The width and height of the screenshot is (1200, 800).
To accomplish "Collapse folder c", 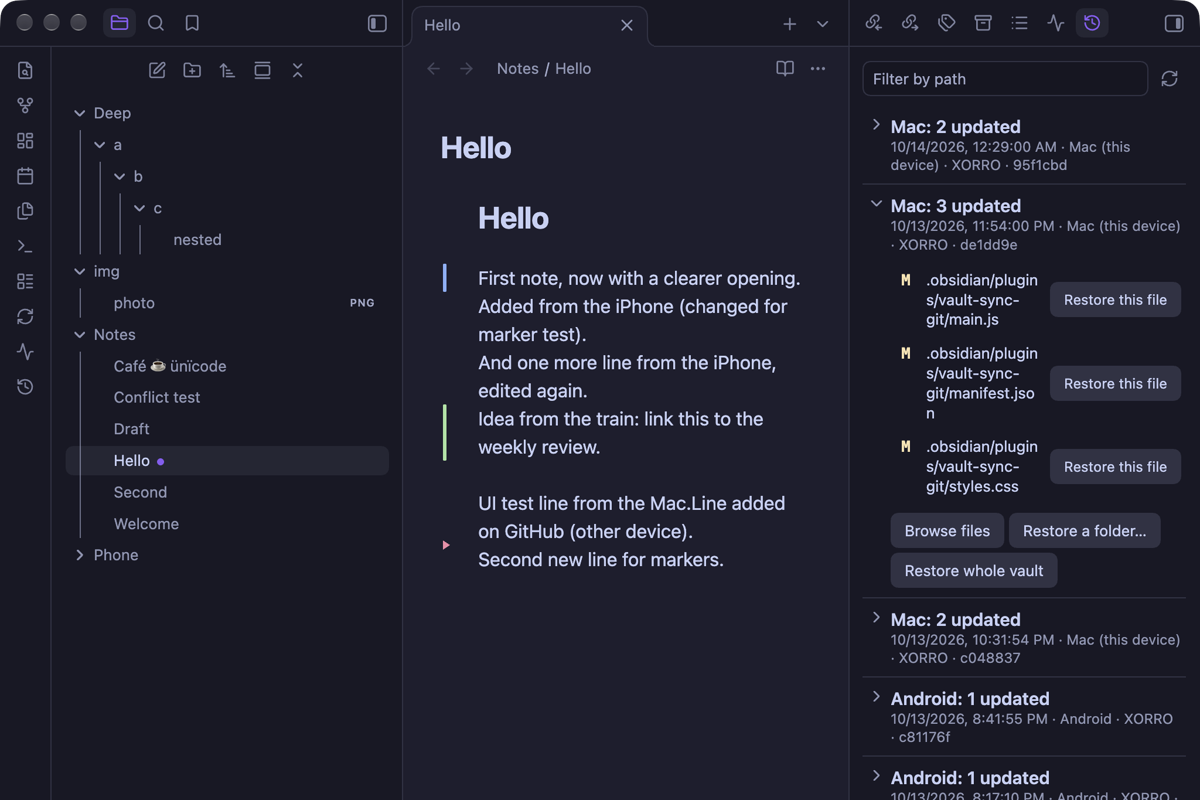I will click(140, 209).
